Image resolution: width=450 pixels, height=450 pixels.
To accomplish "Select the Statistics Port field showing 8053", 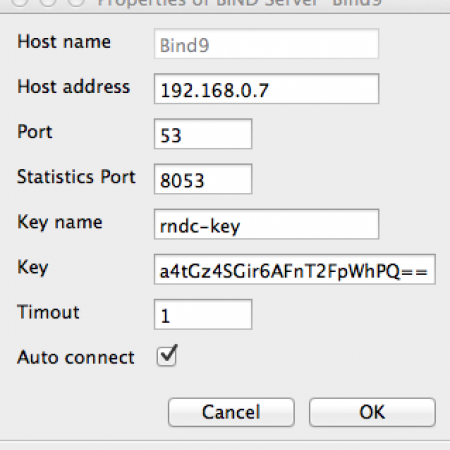I will [203, 179].
